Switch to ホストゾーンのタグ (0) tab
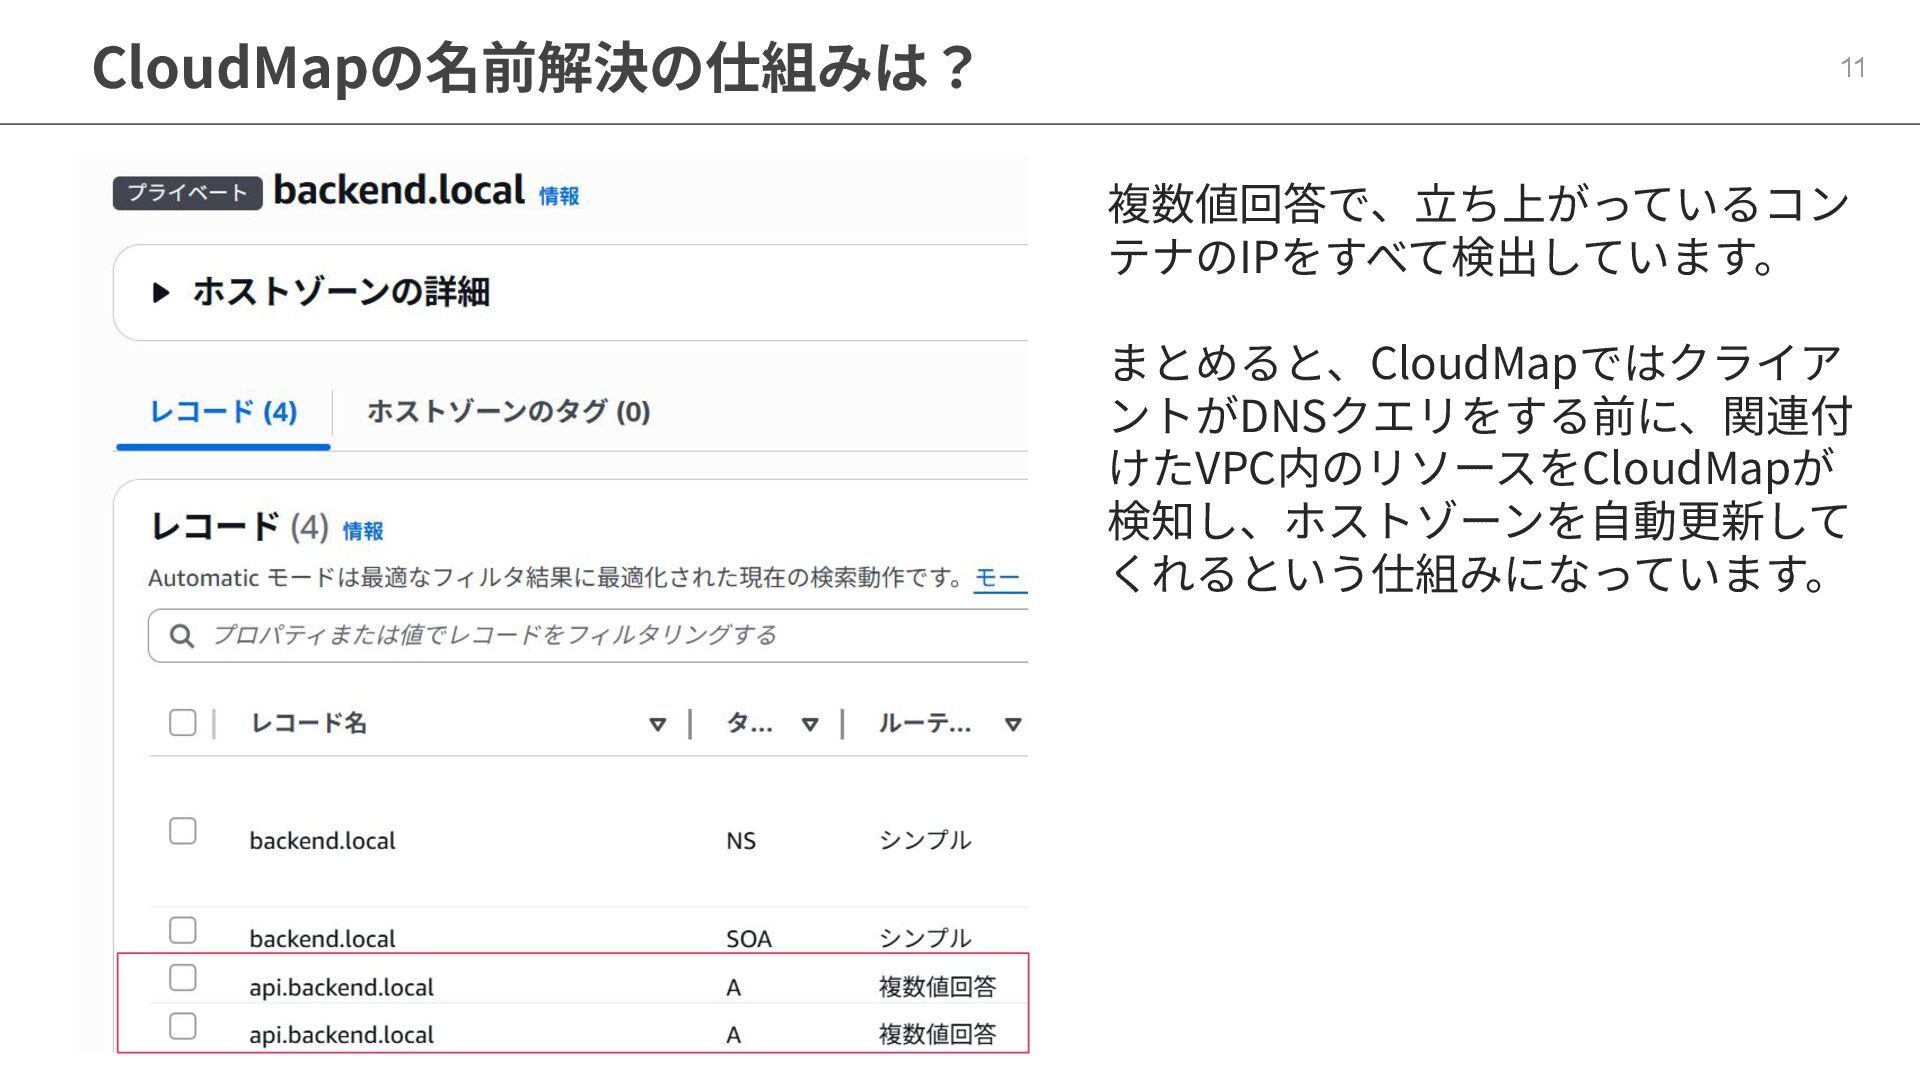This screenshot has height=1080, width=1920. (508, 412)
